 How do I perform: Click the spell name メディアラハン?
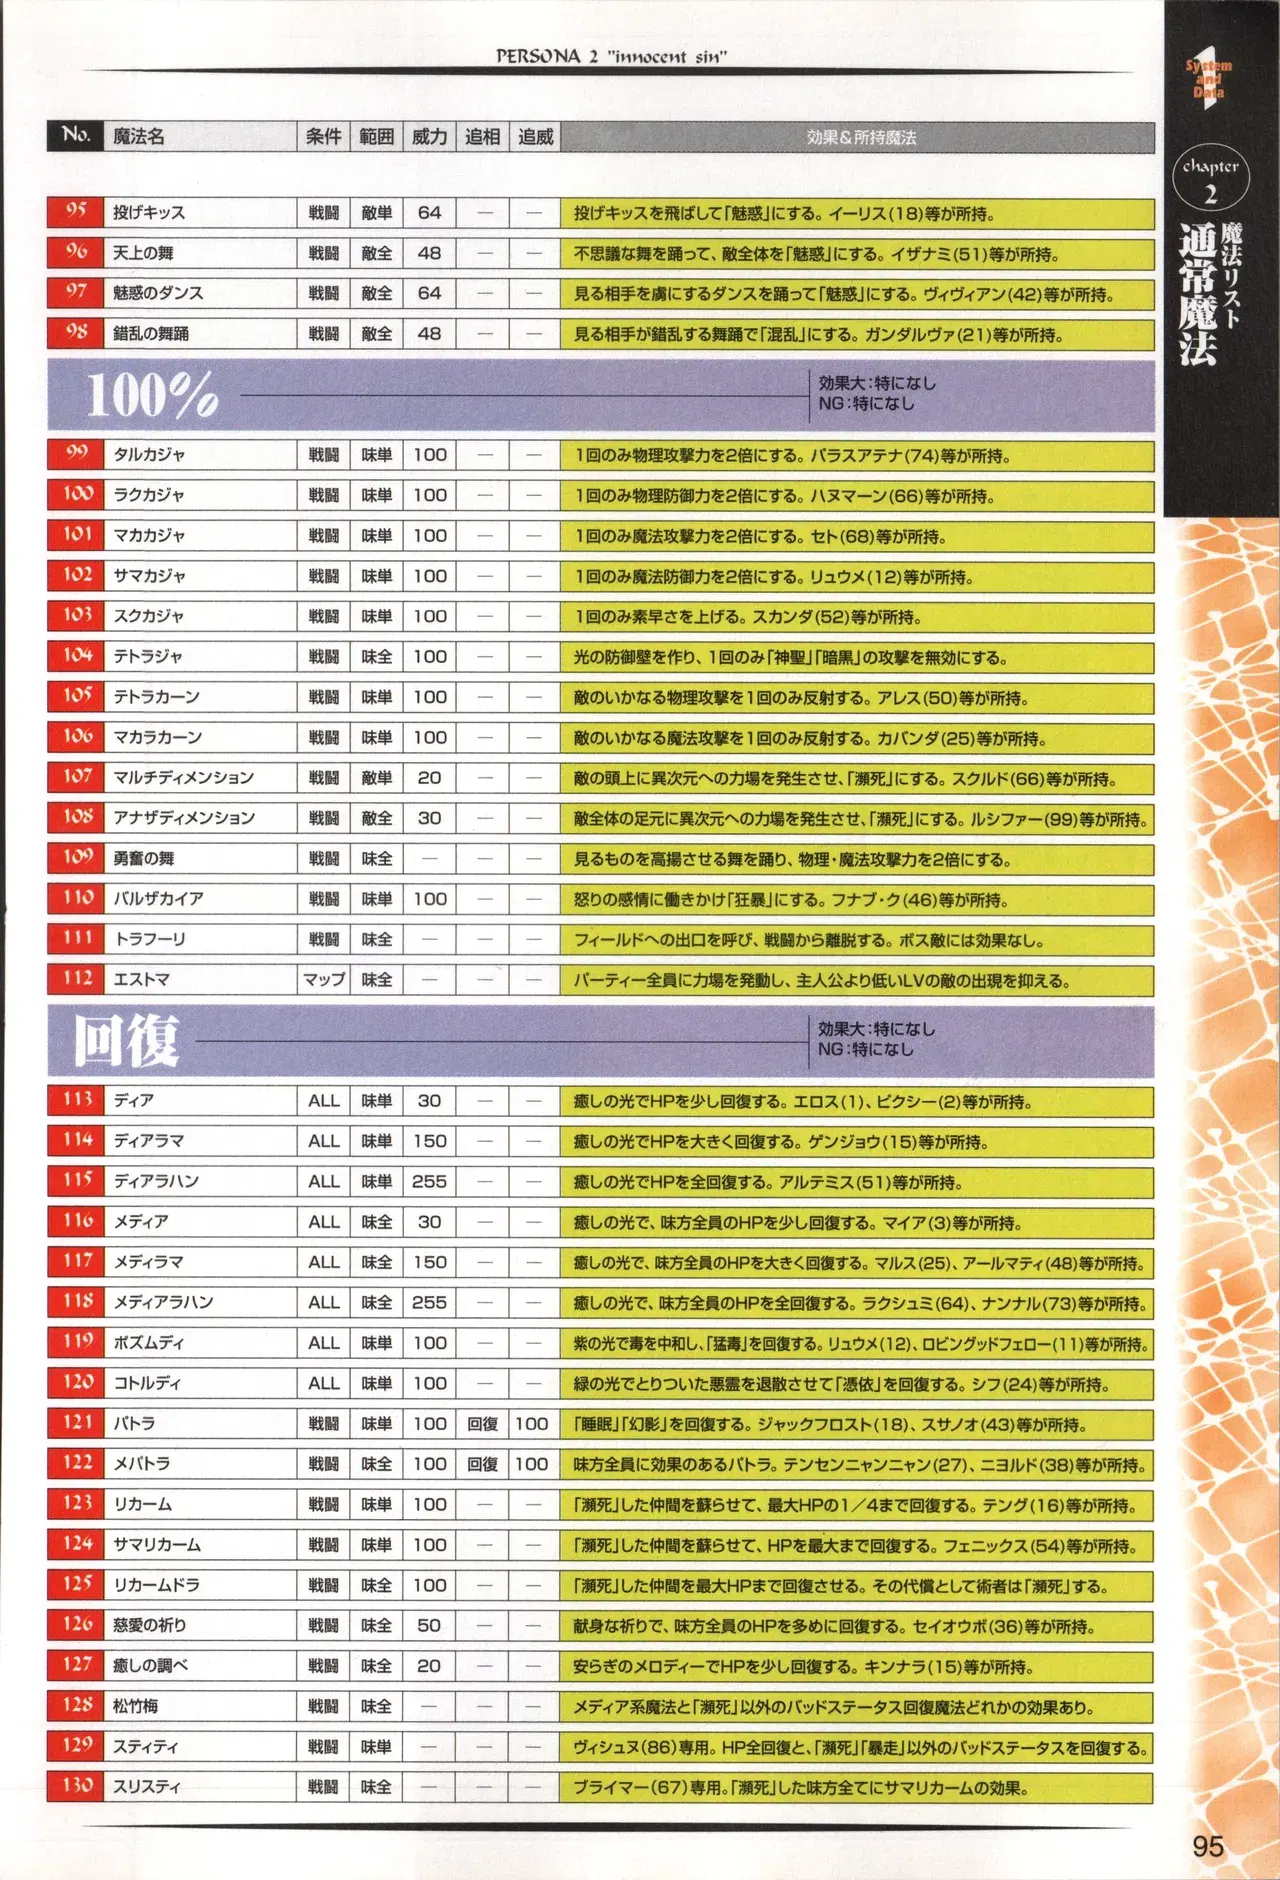[x=163, y=1303]
